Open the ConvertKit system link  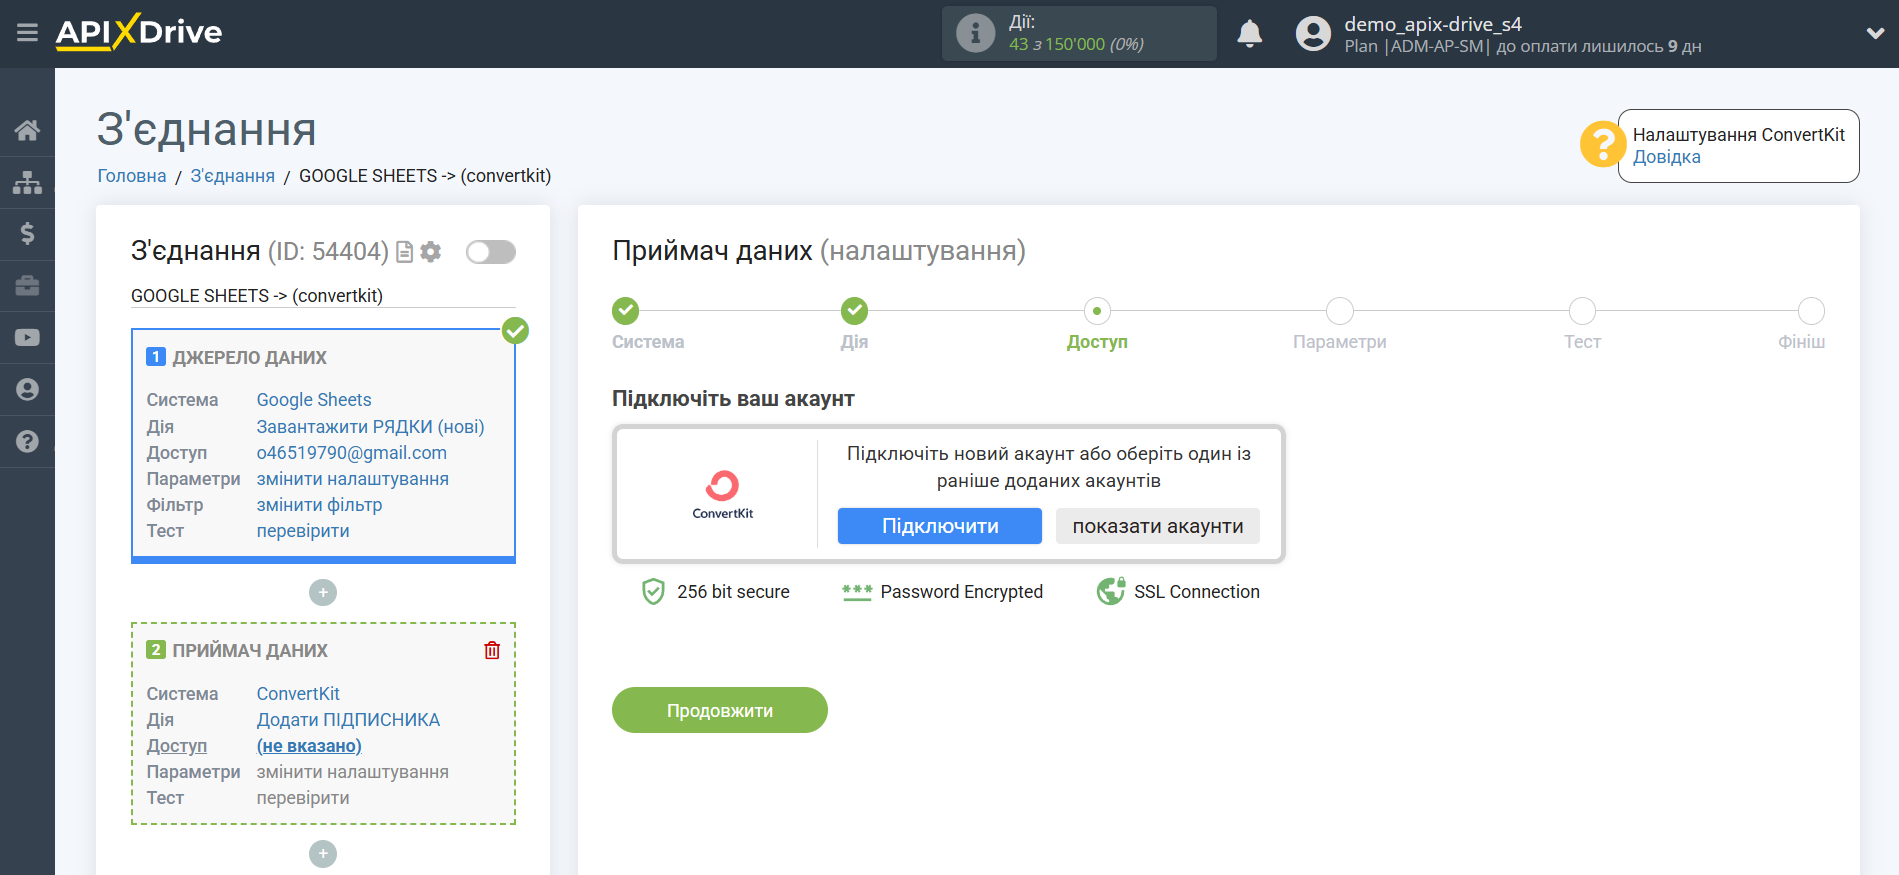298,694
